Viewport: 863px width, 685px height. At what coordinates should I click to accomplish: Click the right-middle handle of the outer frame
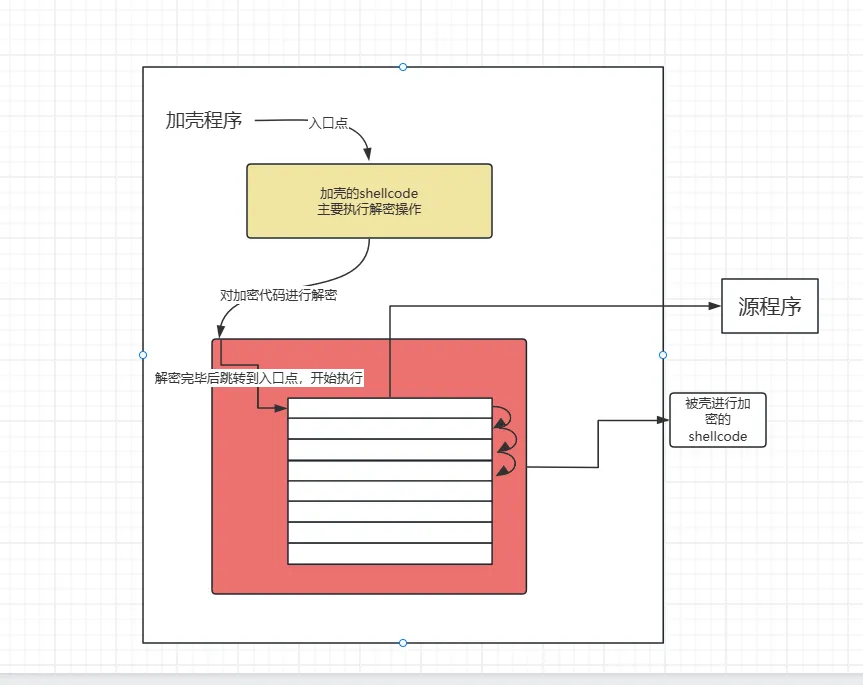pyautogui.click(x=663, y=355)
